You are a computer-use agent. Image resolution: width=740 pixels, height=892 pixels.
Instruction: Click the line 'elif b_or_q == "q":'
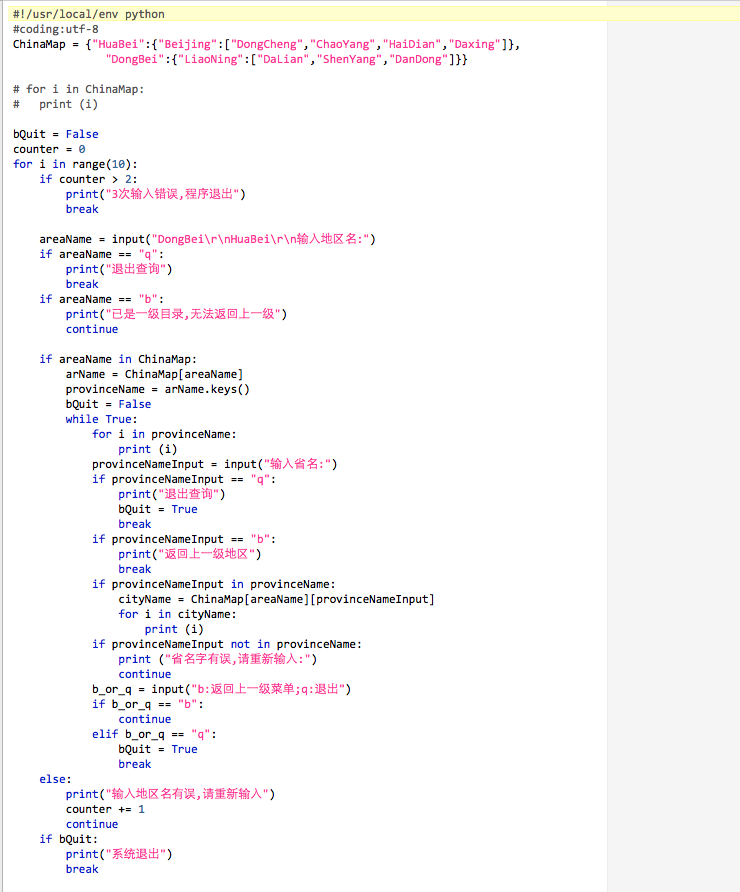click(x=154, y=734)
